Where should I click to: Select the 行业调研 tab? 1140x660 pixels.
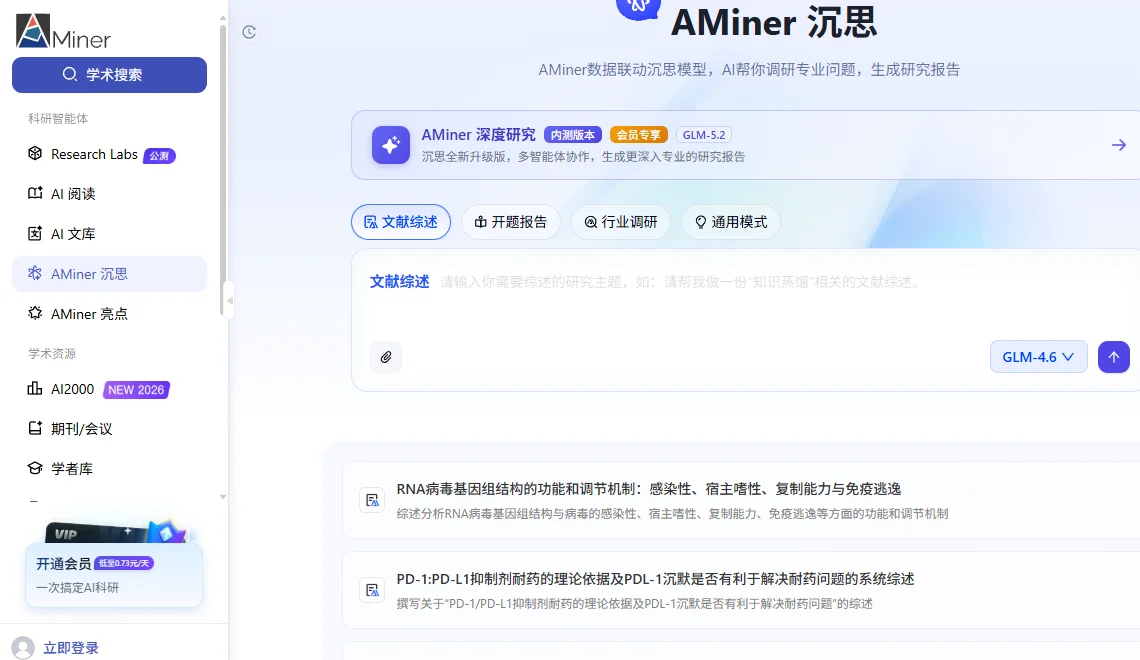pos(621,222)
